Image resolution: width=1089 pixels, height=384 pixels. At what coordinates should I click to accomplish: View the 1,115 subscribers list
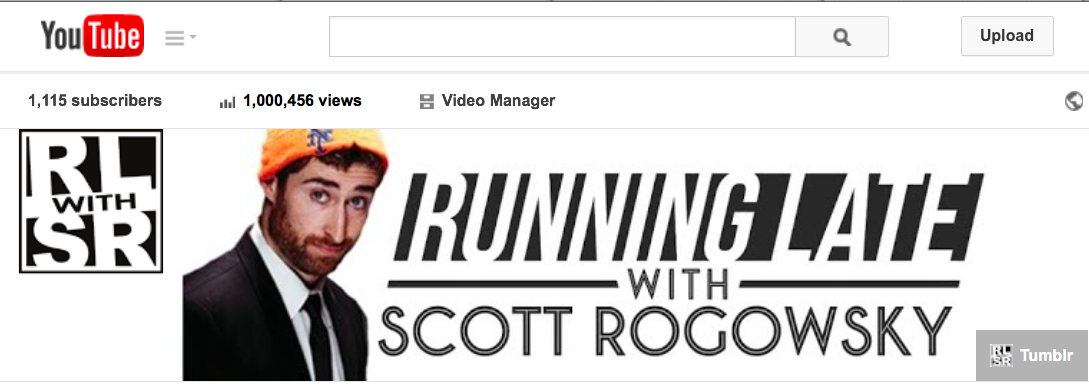94,101
